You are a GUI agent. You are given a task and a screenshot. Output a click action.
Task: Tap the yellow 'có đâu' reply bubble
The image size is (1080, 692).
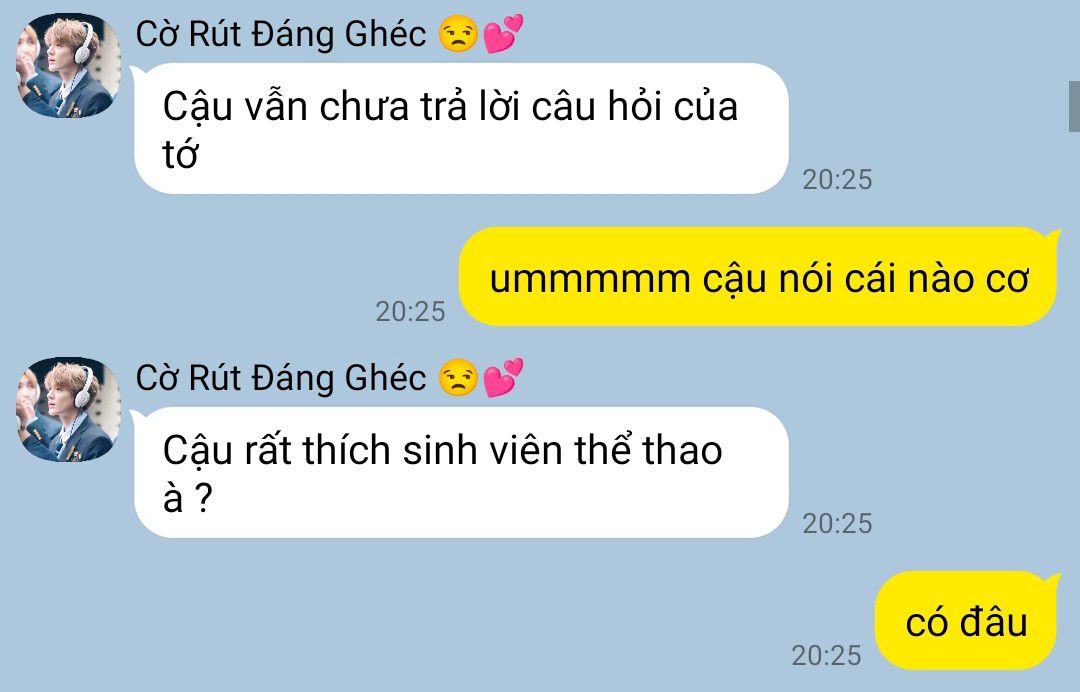[x=967, y=620]
